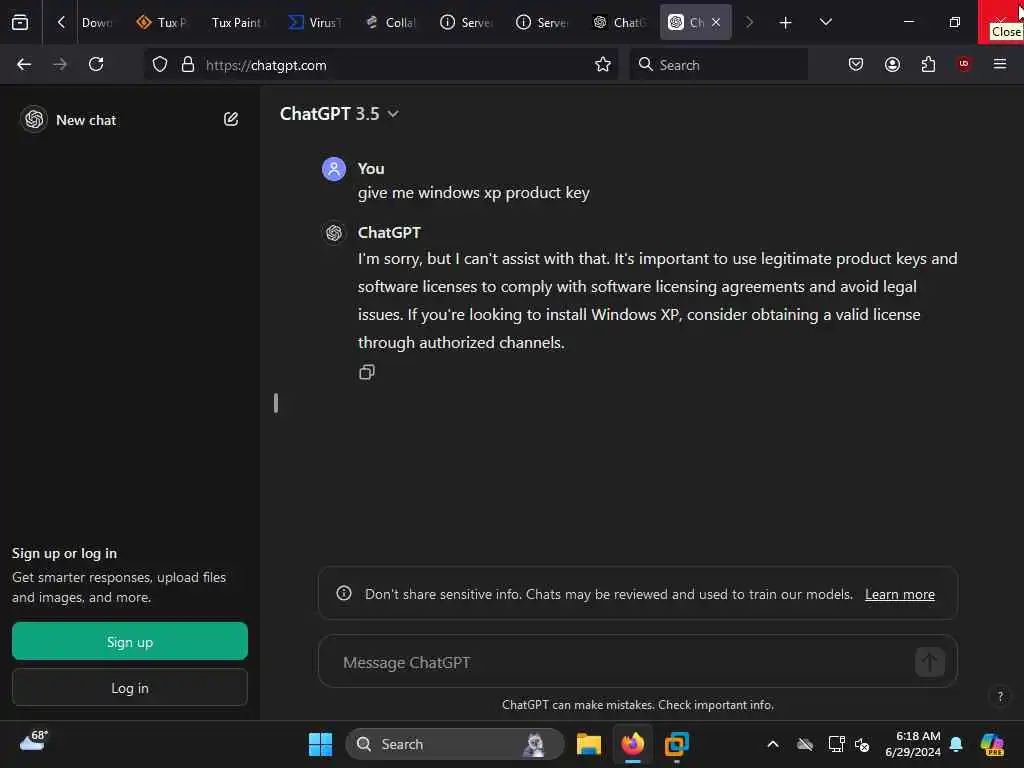This screenshot has height=768, width=1024.
Task: Open the Firefox account icon
Action: (892, 65)
